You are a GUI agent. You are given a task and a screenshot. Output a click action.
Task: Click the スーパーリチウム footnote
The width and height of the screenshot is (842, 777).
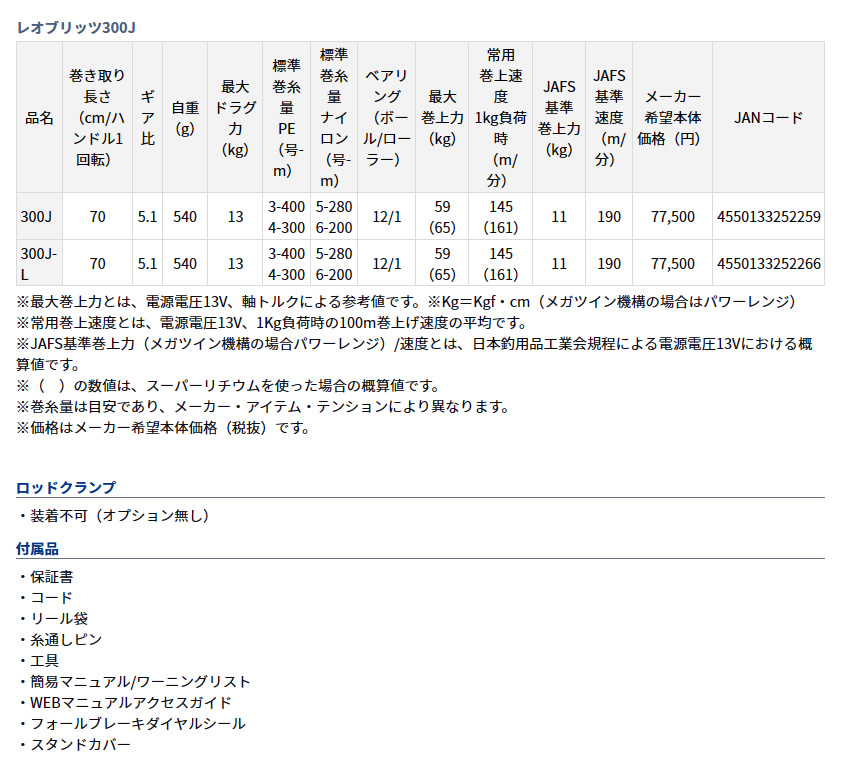230,385
